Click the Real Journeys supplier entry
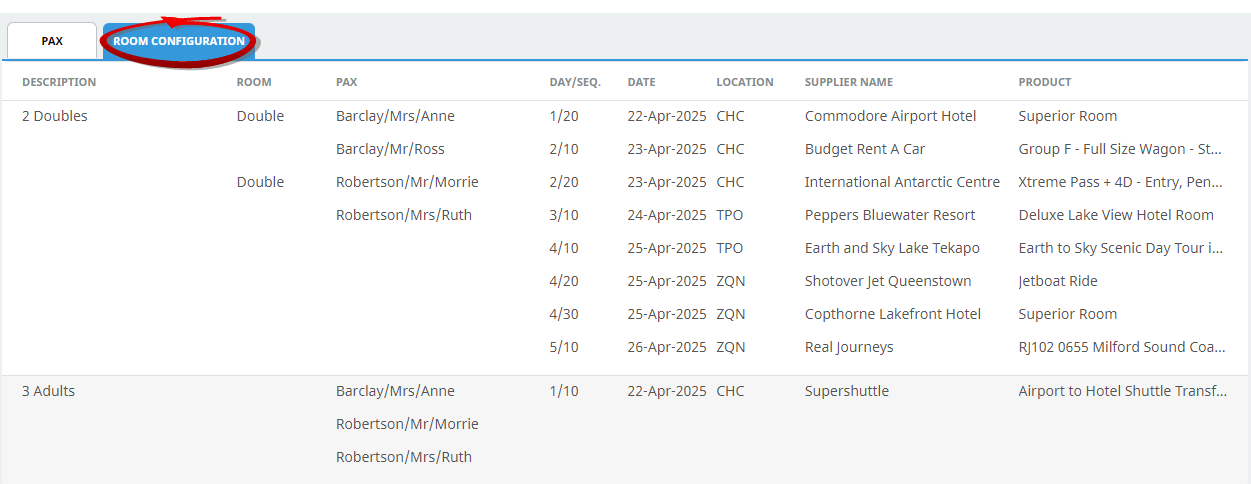Screen dimensions: 1251x484 848,347
